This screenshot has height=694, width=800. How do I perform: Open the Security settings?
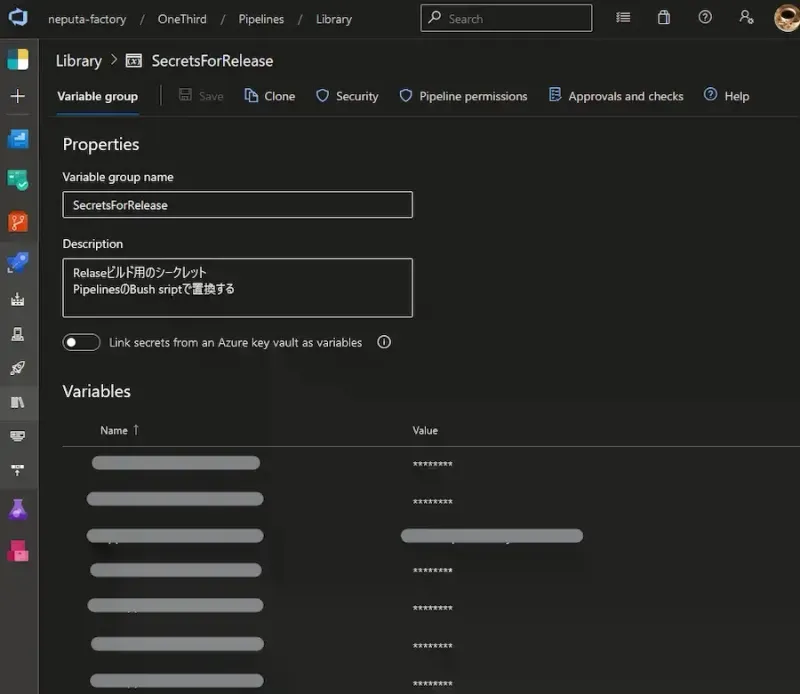347,96
